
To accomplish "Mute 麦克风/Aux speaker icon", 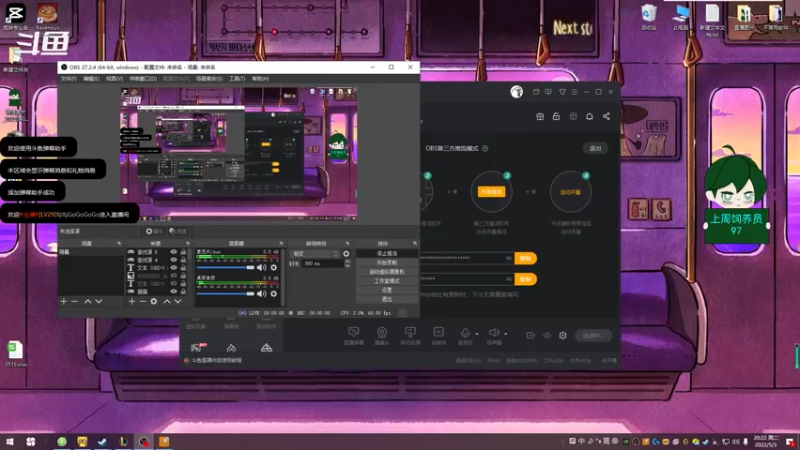I will coord(262,267).
